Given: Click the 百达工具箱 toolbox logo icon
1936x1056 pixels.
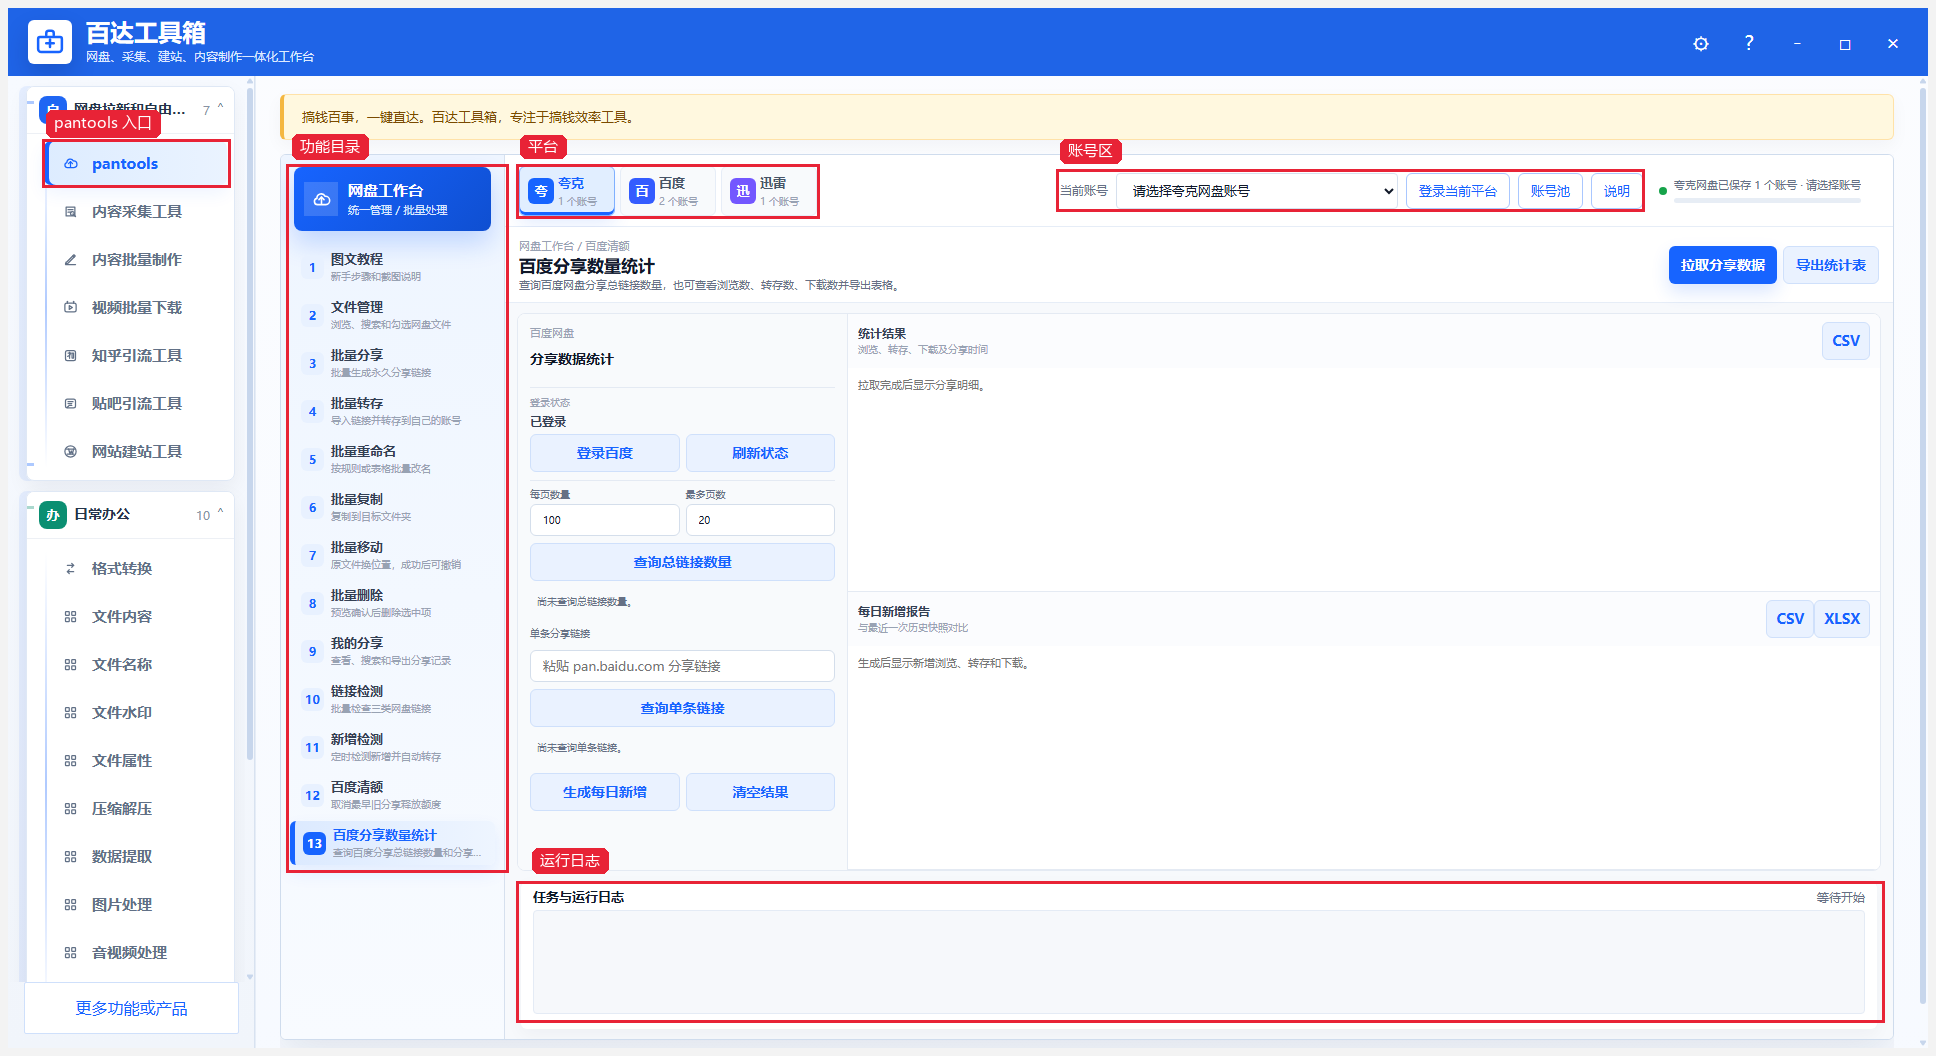Looking at the screenshot, I should point(50,42).
